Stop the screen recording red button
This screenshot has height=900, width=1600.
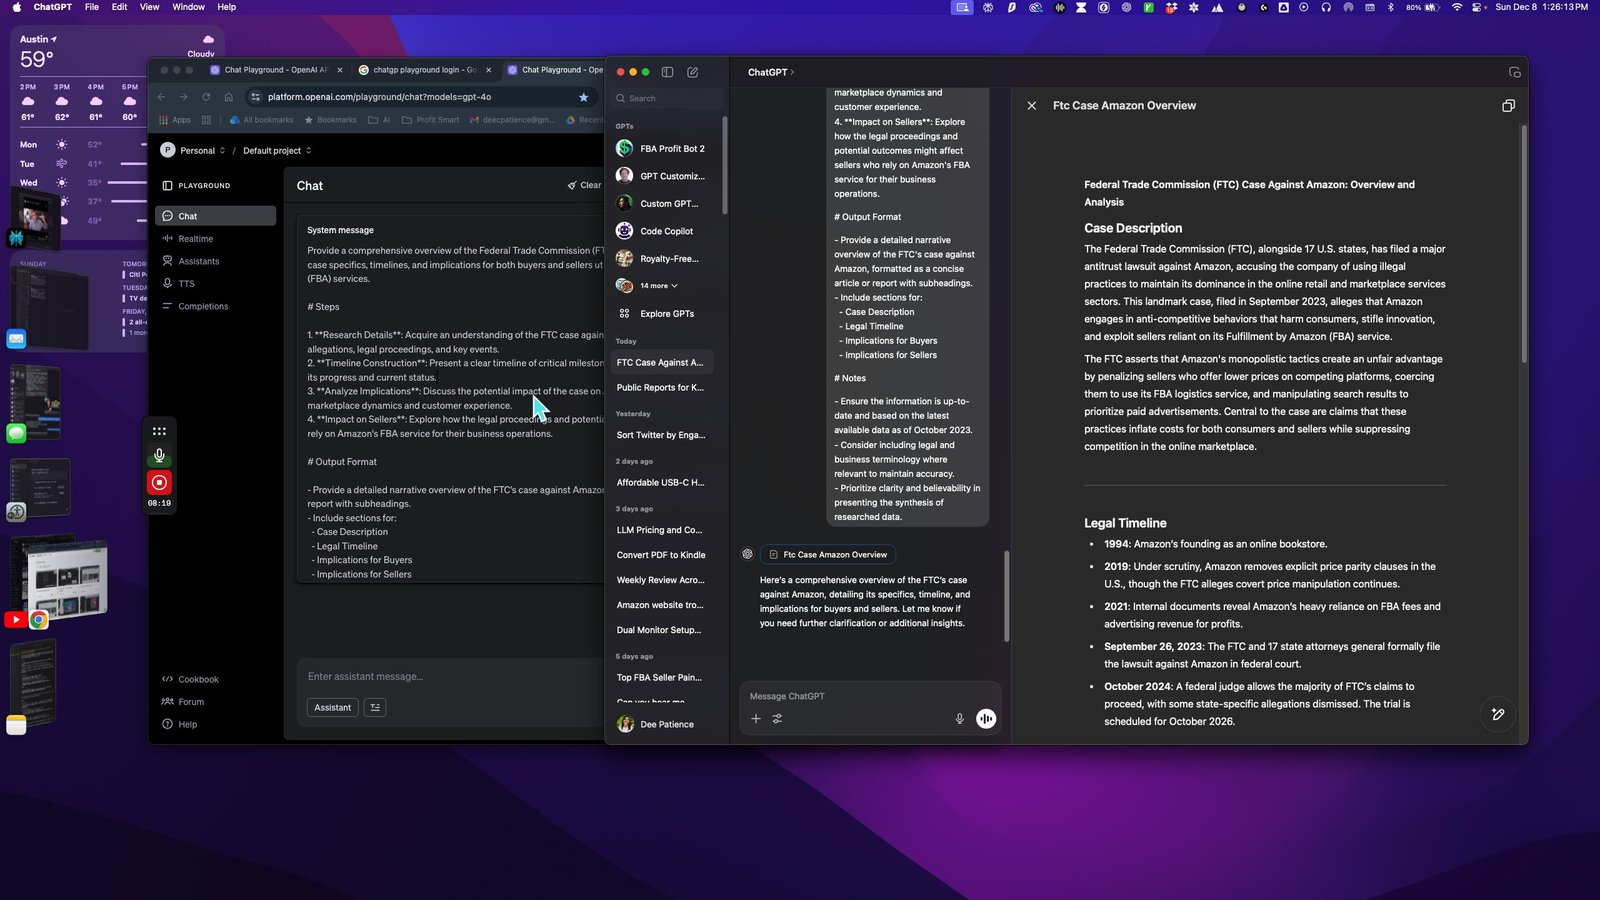tap(159, 482)
